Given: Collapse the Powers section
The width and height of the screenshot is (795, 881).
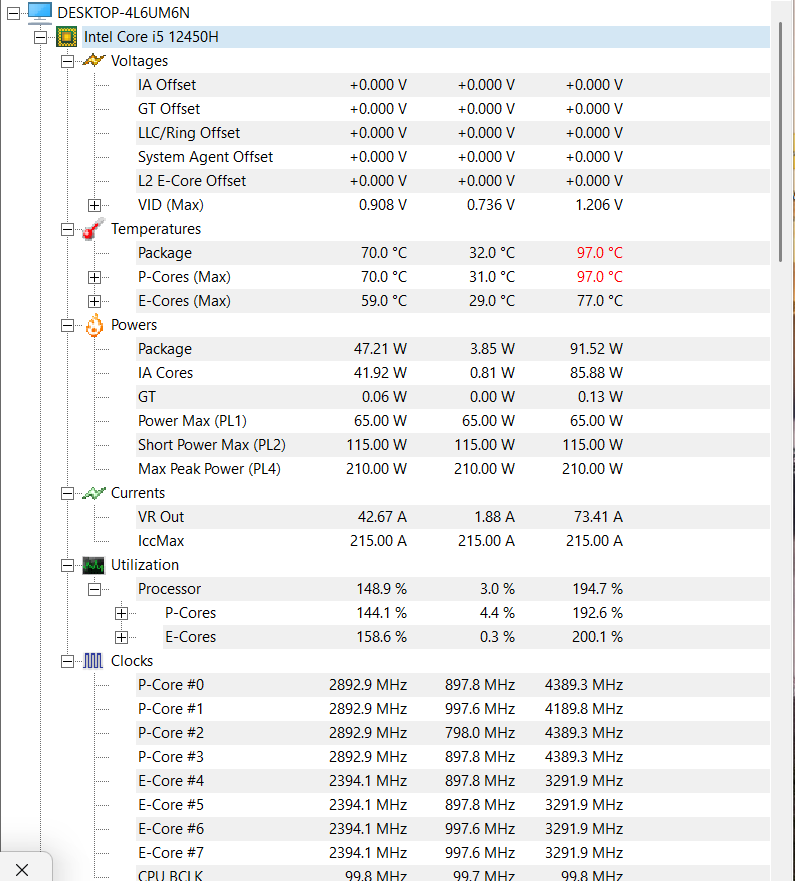Looking at the screenshot, I should [67, 325].
